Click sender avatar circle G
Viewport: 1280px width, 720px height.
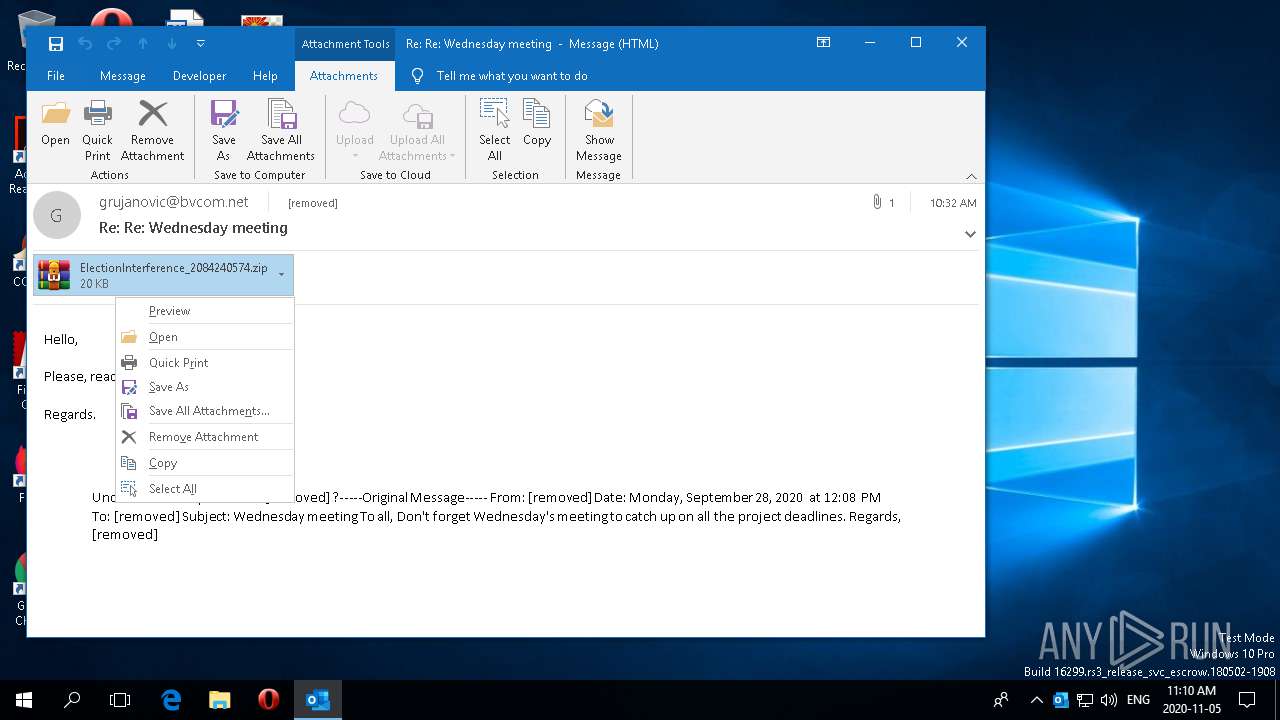56,215
